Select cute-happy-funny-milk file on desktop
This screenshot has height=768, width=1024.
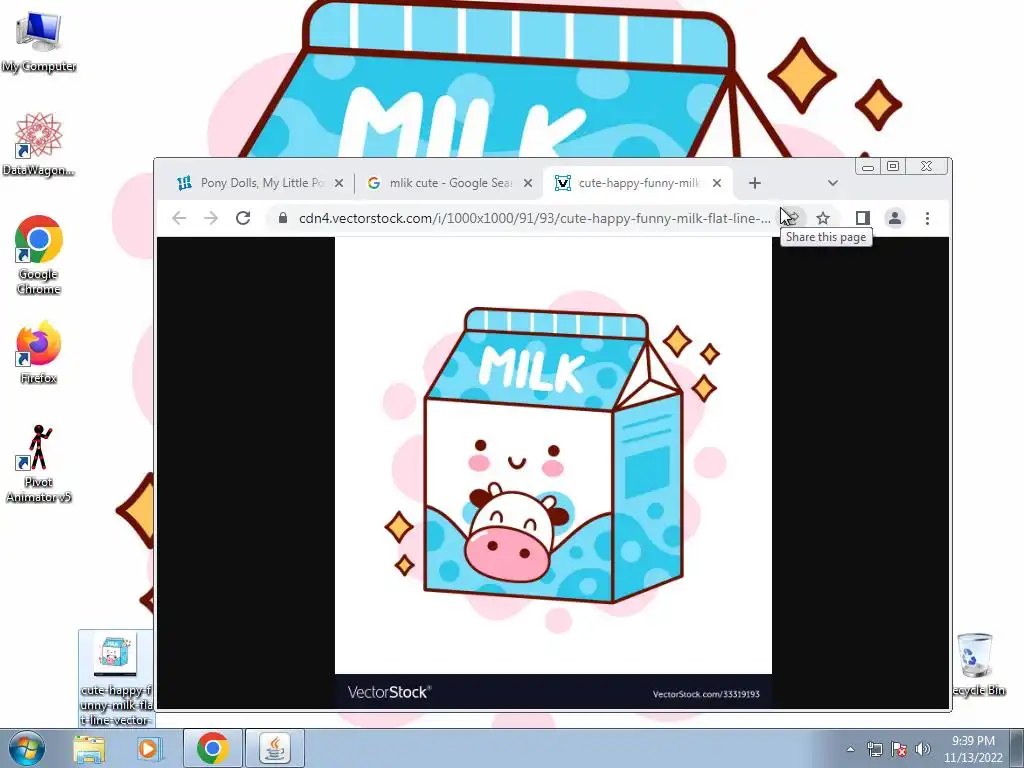click(116, 678)
